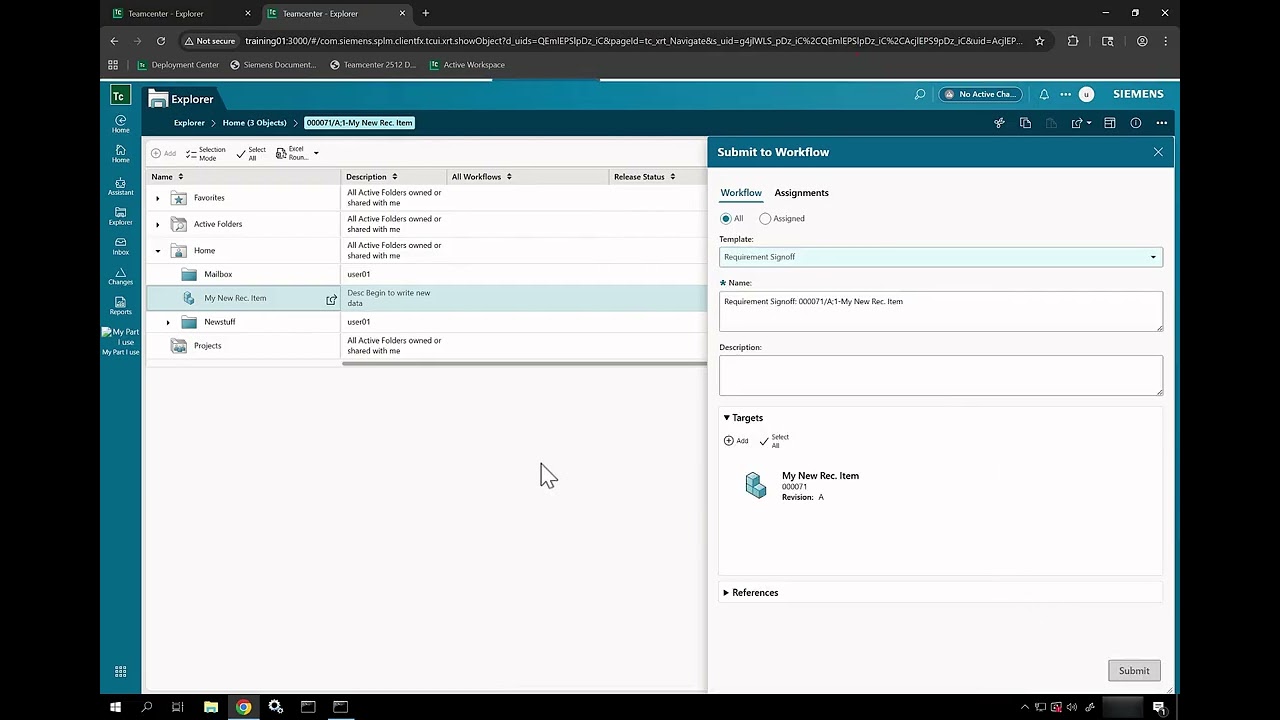
Task: Click the Copy icon in the command bar
Action: click(1025, 123)
